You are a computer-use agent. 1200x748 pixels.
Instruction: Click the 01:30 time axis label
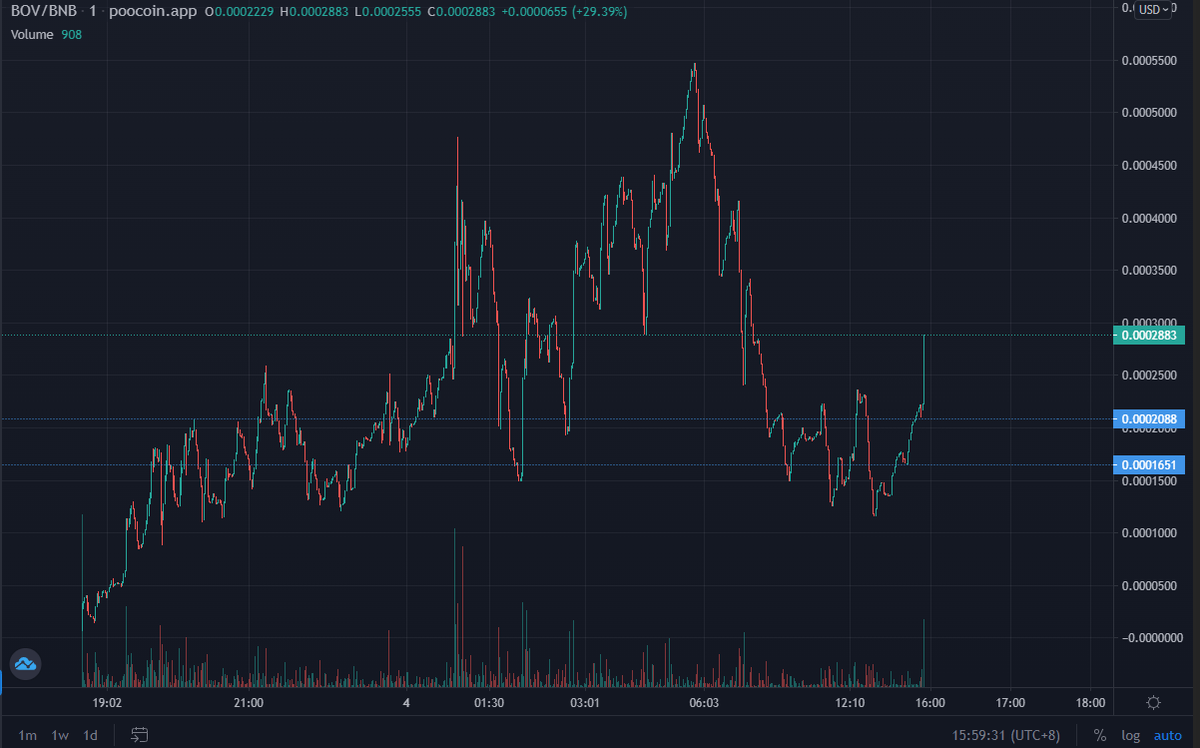click(489, 703)
